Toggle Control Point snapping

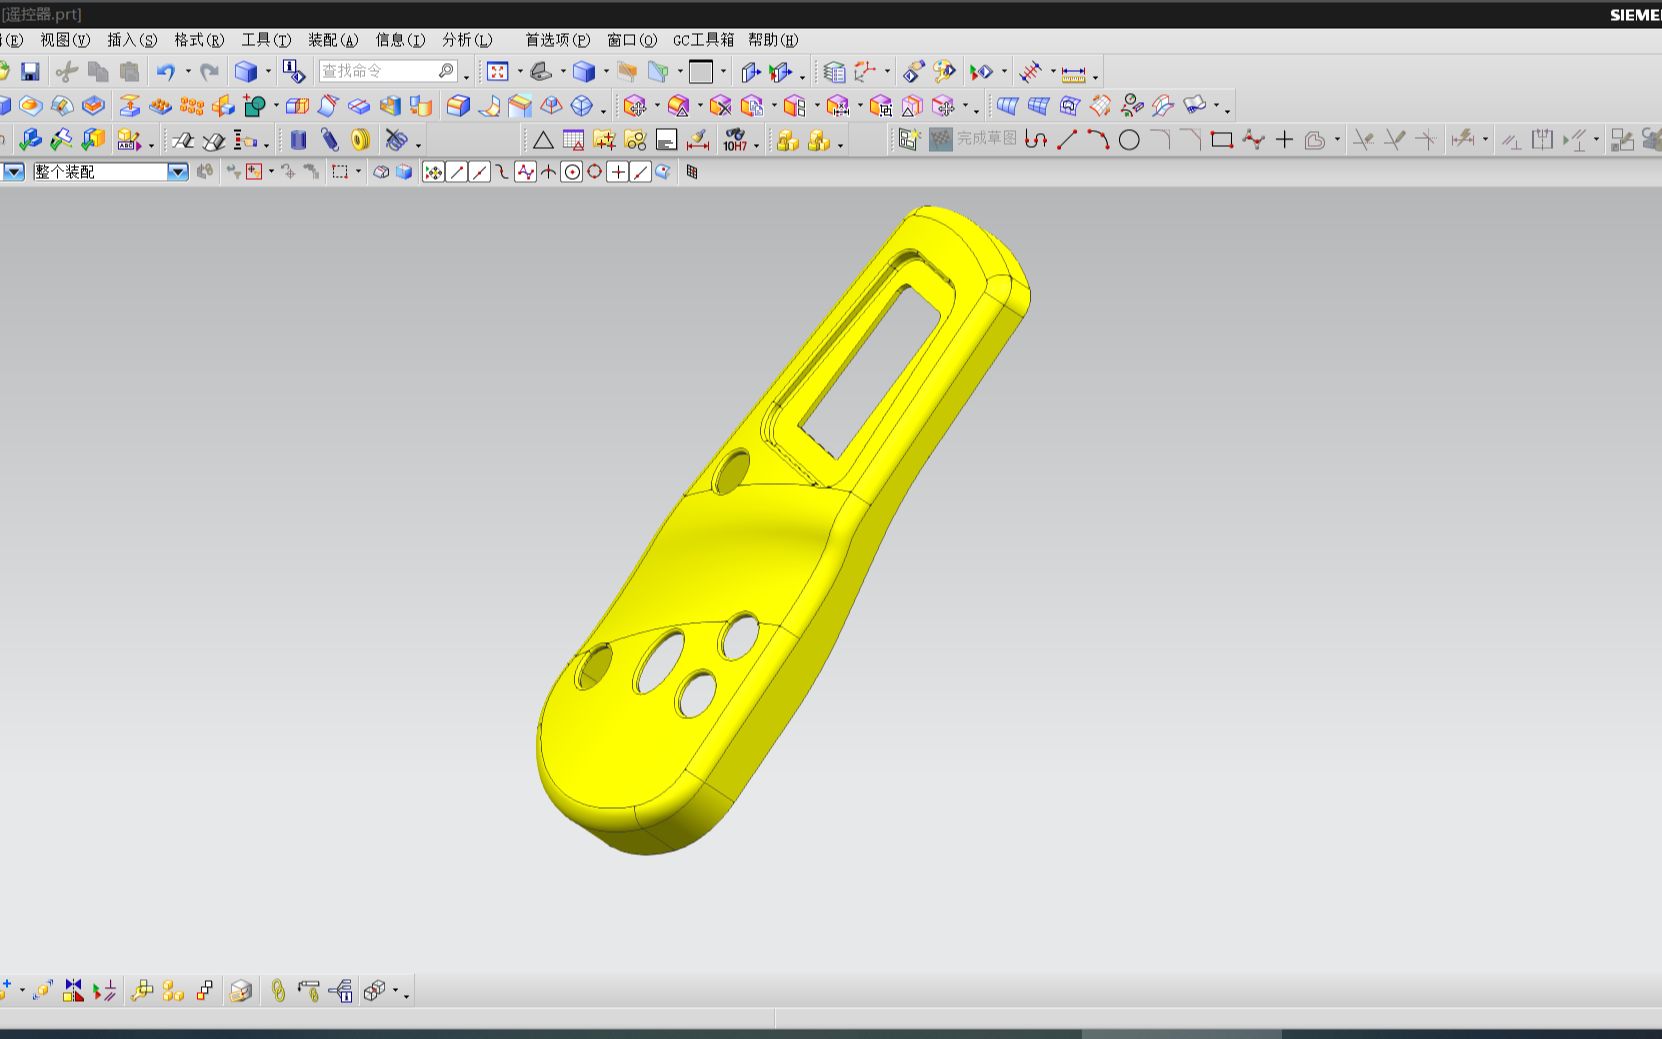pos(503,172)
